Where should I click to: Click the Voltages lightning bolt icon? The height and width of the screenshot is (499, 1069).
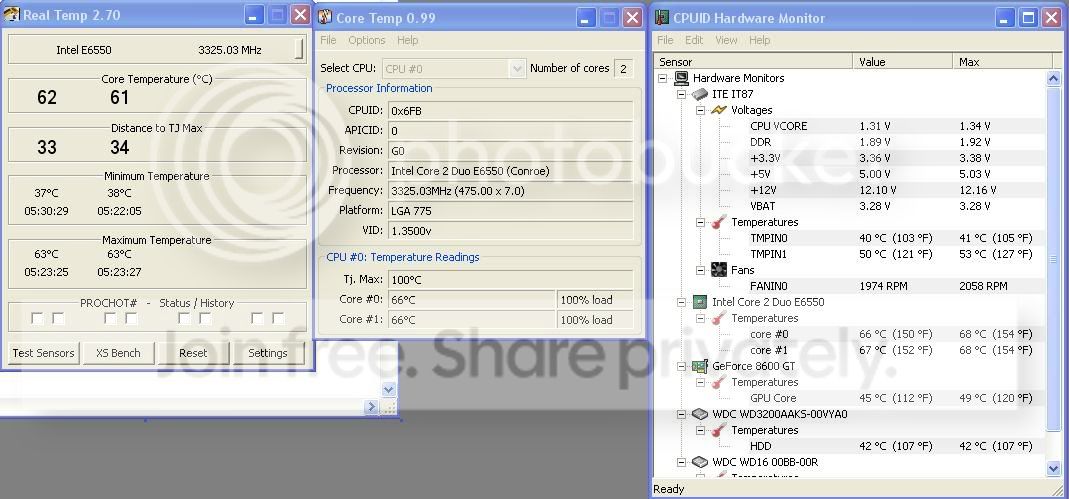719,110
